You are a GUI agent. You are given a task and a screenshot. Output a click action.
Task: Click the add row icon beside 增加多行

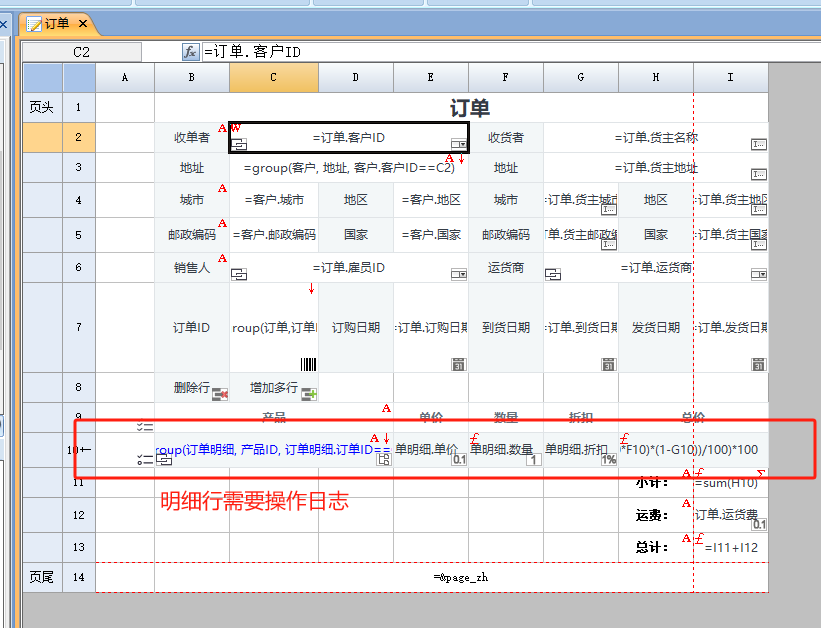click(x=309, y=395)
